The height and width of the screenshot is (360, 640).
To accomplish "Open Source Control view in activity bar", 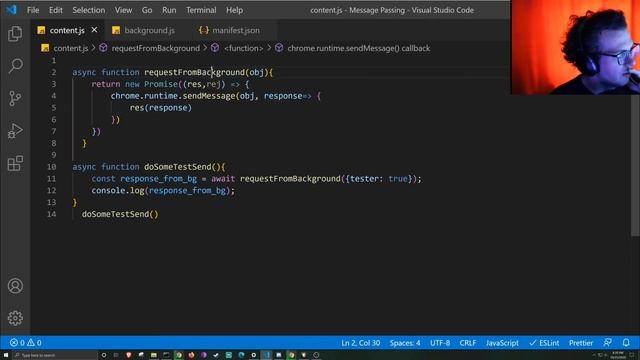I will click(x=15, y=98).
